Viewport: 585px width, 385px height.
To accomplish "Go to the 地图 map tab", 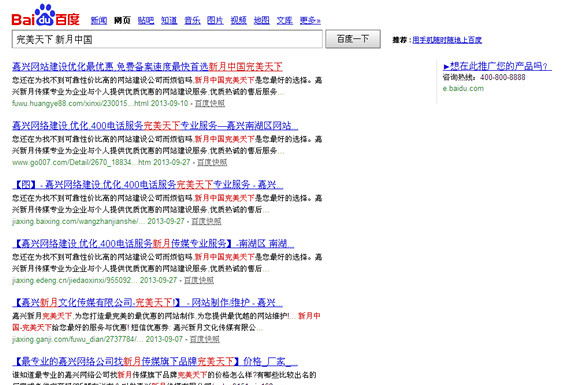I will (x=262, y=20).
